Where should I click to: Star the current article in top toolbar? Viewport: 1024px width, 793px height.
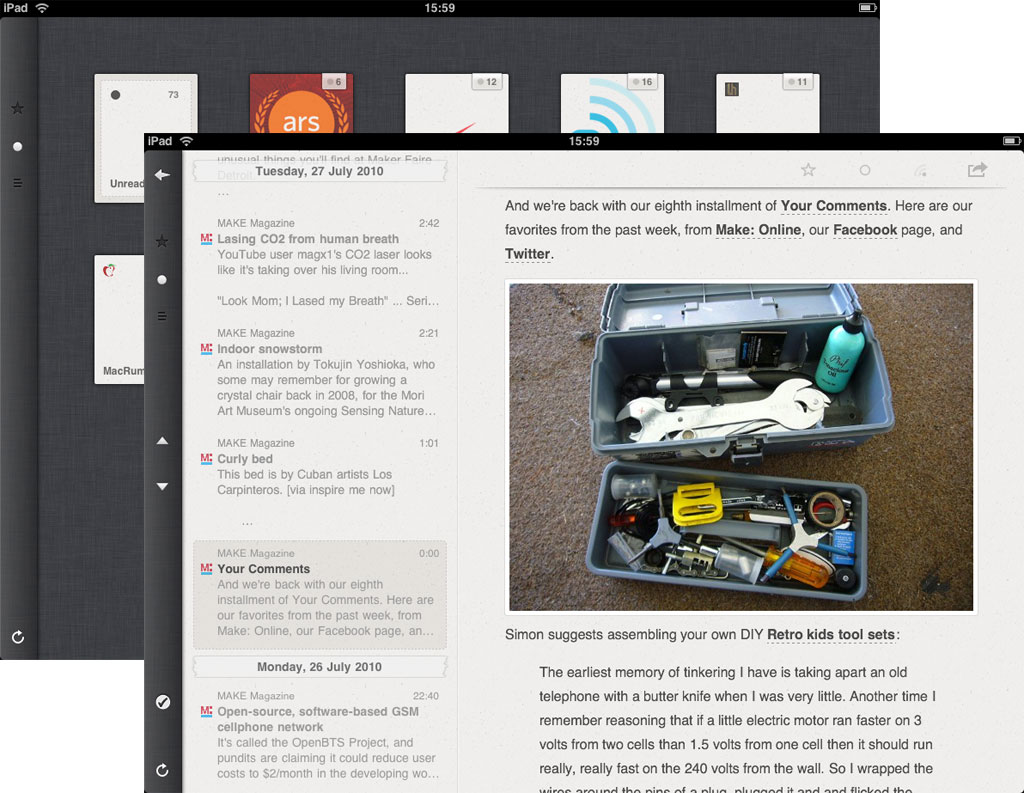(808, 170)
